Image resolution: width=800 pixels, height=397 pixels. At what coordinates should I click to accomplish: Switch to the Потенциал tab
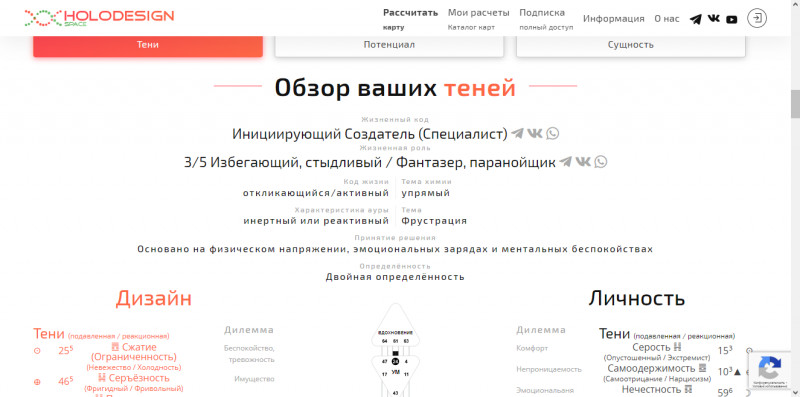click(389, 45)
